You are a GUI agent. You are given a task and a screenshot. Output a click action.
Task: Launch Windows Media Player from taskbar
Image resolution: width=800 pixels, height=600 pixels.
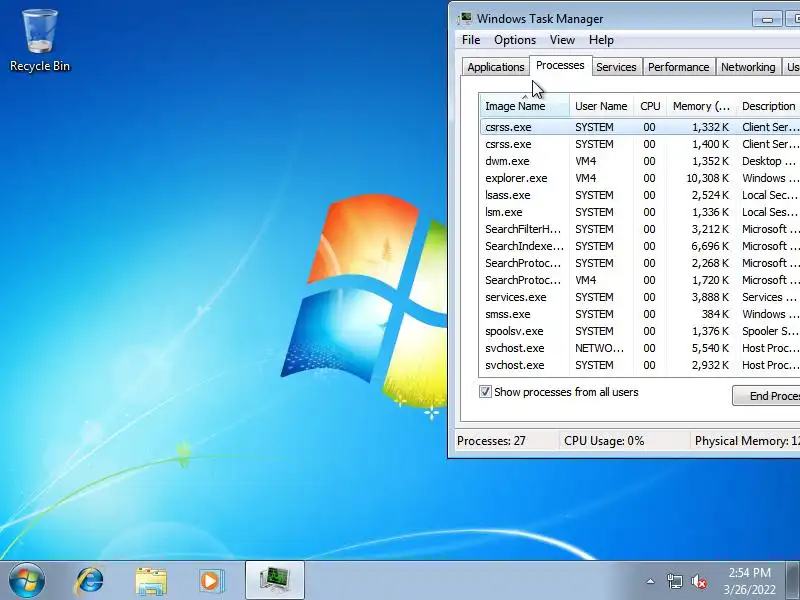tap(210, 581)
